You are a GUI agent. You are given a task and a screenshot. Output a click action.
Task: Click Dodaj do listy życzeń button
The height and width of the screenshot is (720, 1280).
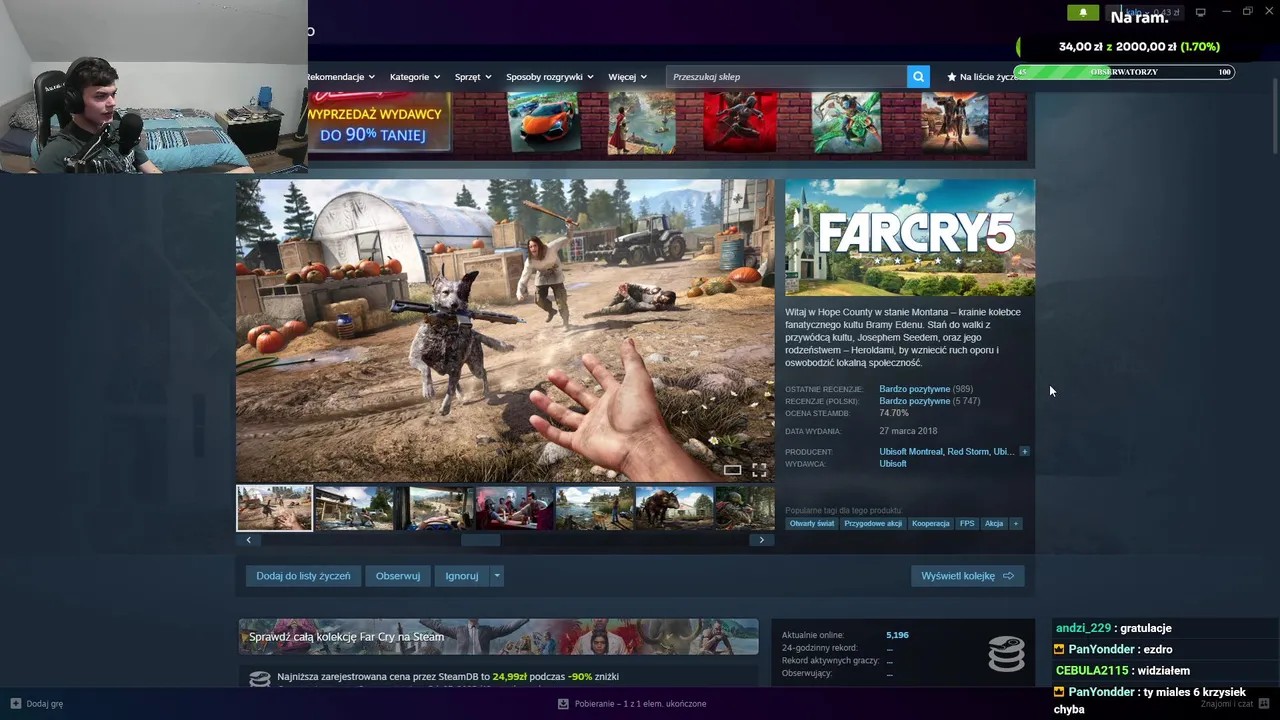[303, 576]
